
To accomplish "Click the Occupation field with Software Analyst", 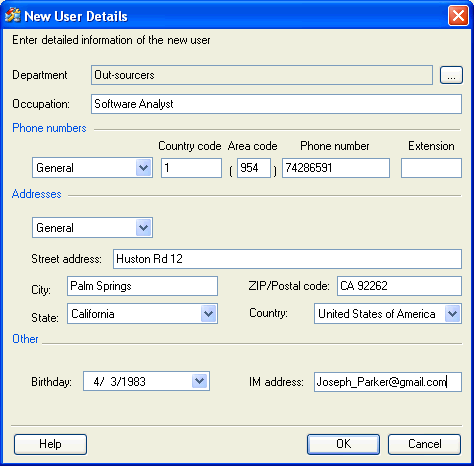I will tap(276, 104).
